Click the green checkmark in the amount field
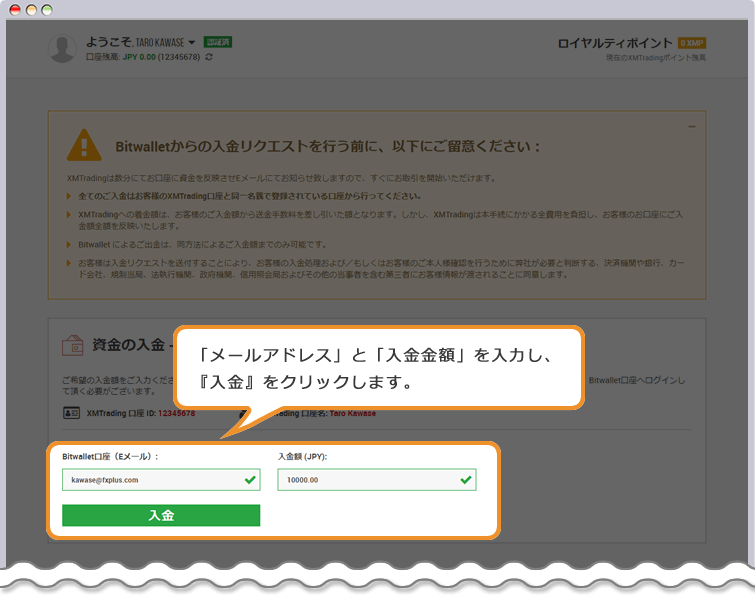This screenshot has width=755, height=595. [x=465, y=480]
